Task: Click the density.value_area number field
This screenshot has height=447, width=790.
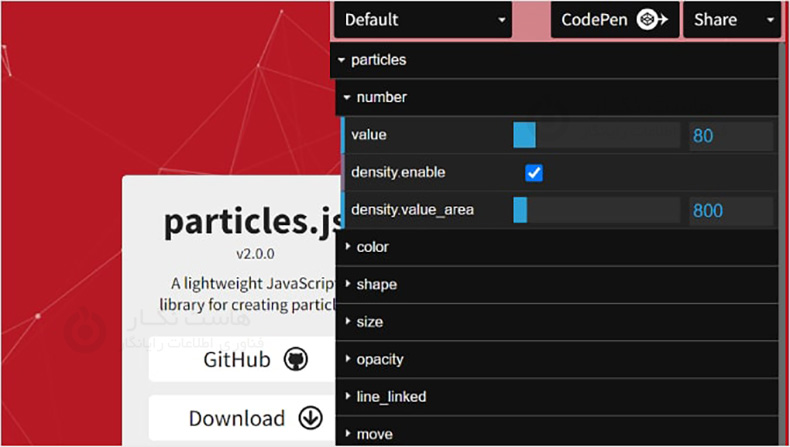Action: [730, 211]
